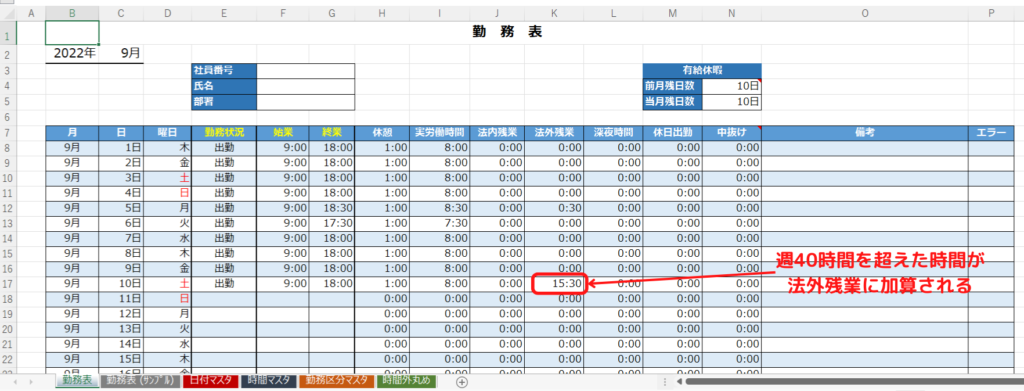This screenshot has height=391, width=1024.
Task: Click the select-all corner of the grid
Action: pyautogui.click(x=7, y=13)
